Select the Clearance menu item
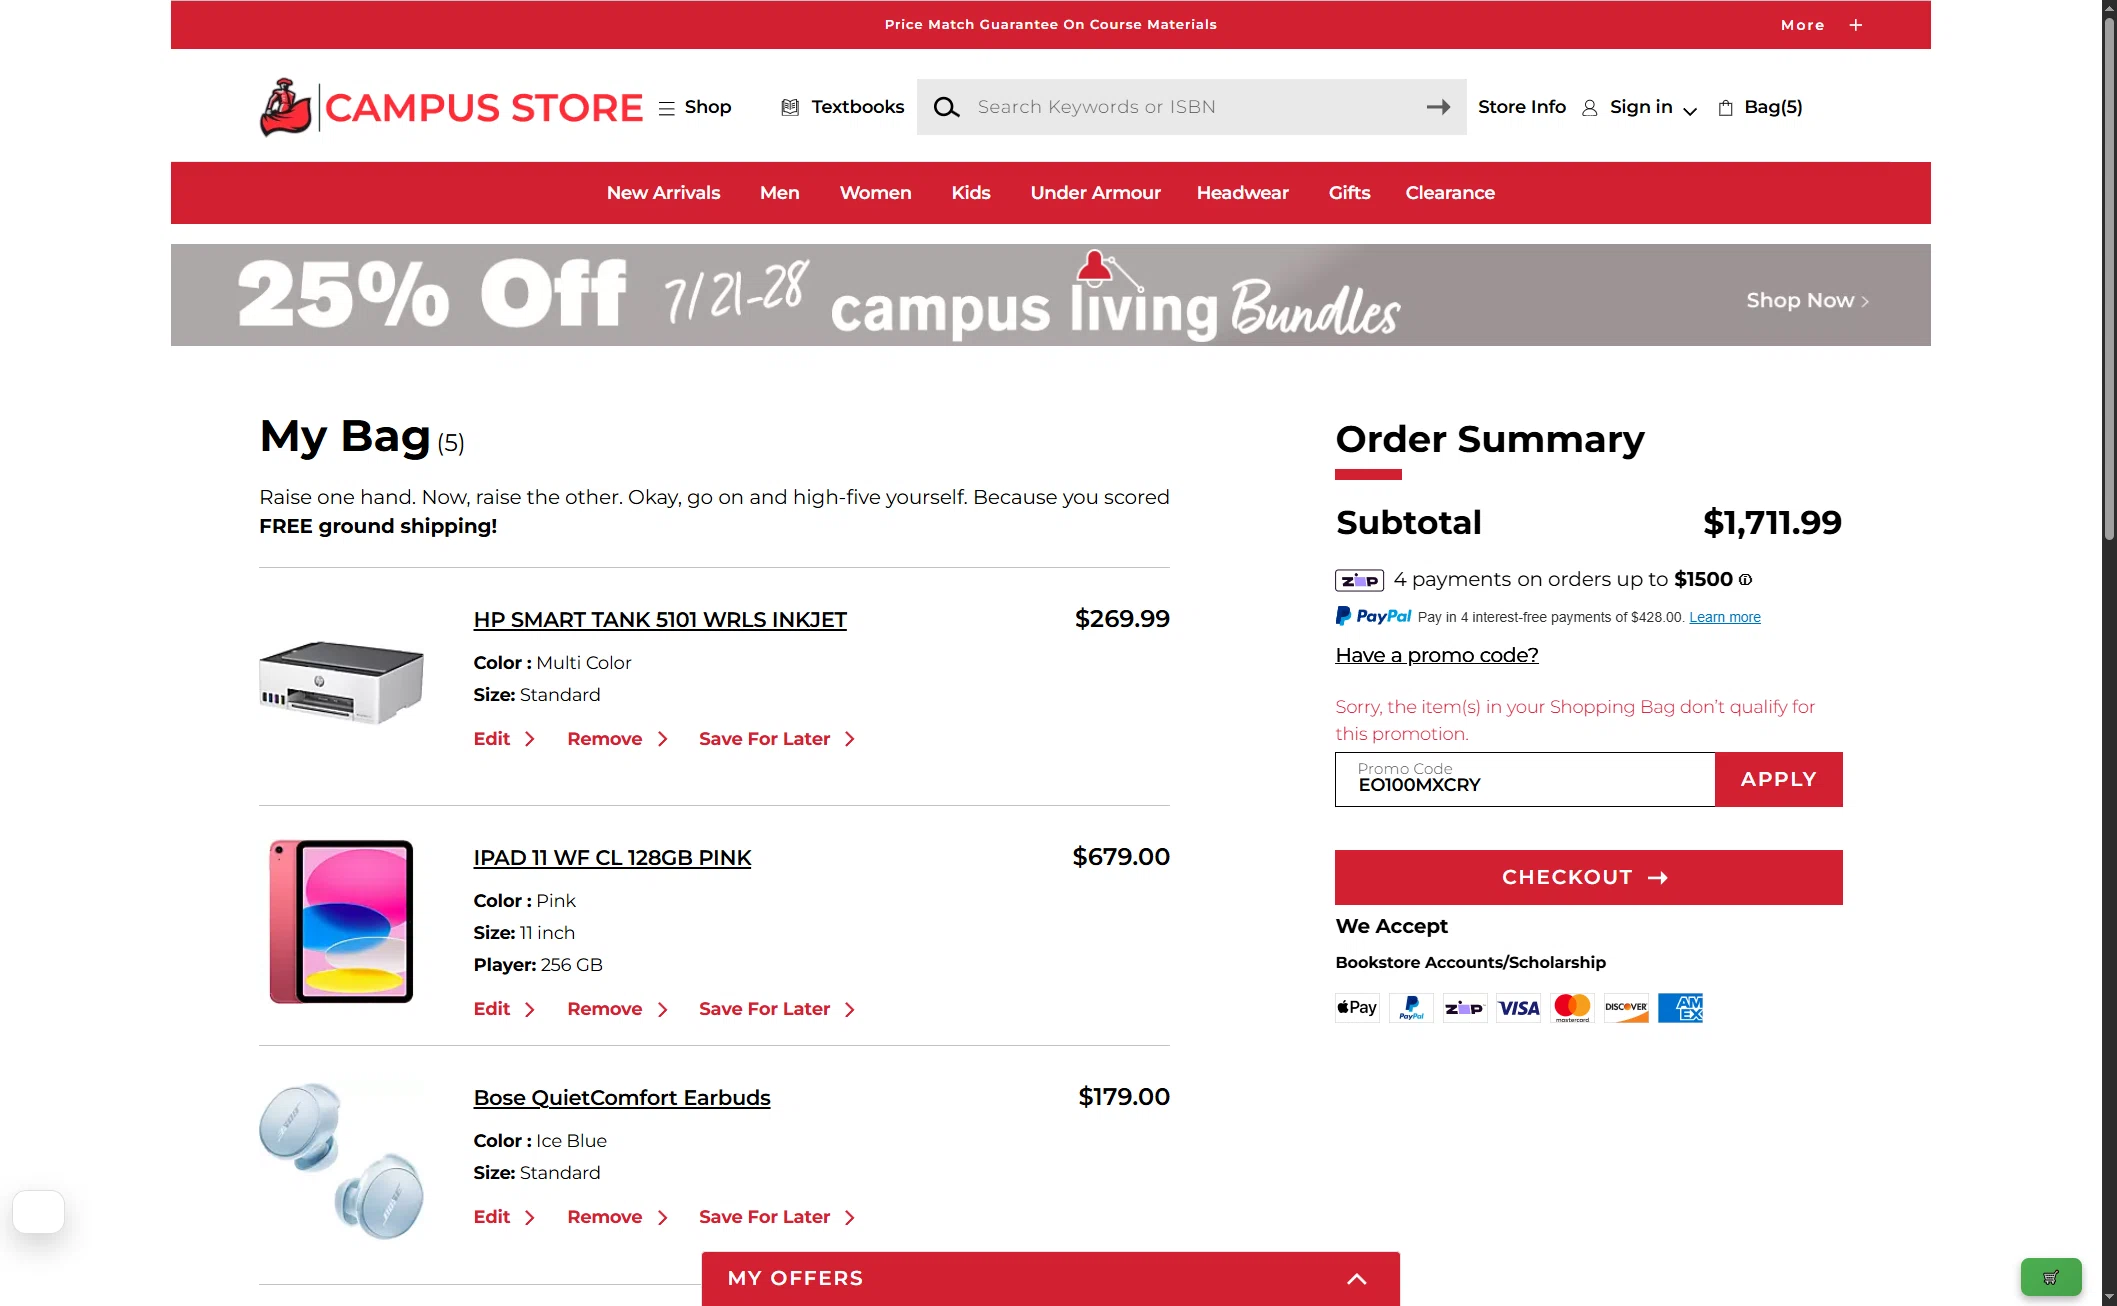This screenshot has height=1306, width=2117. coord(1450,193)
